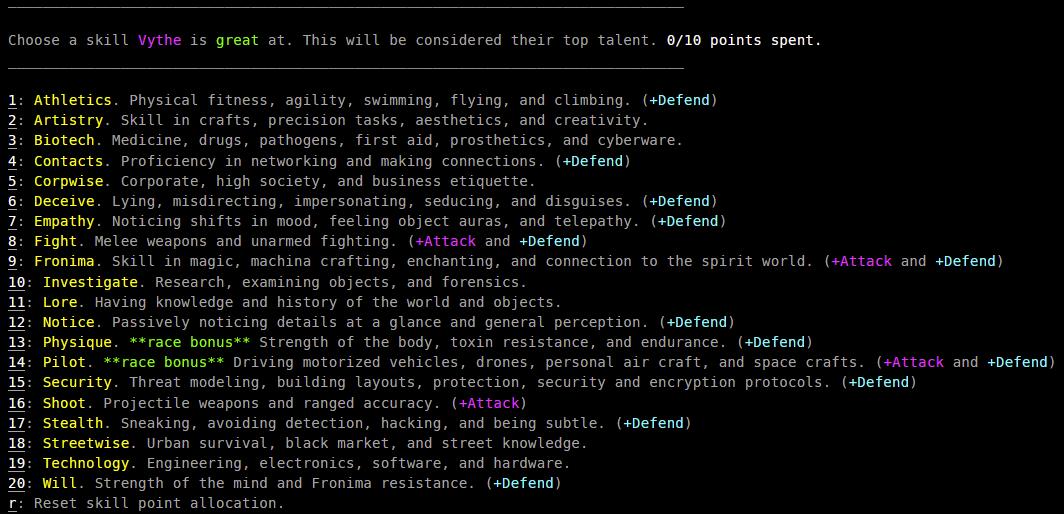Pick the Security skill line
The height and width of the screenshot is (514, 1064).
[462, 382]
